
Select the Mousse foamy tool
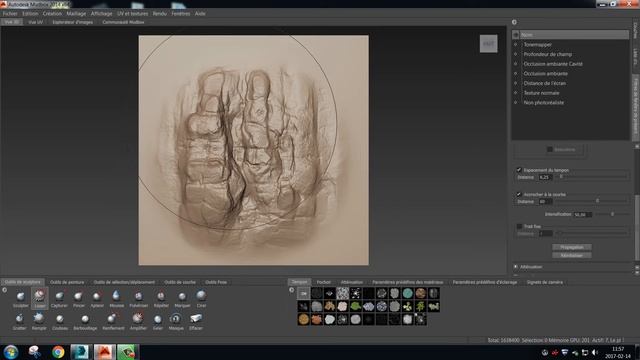(116, 299)
